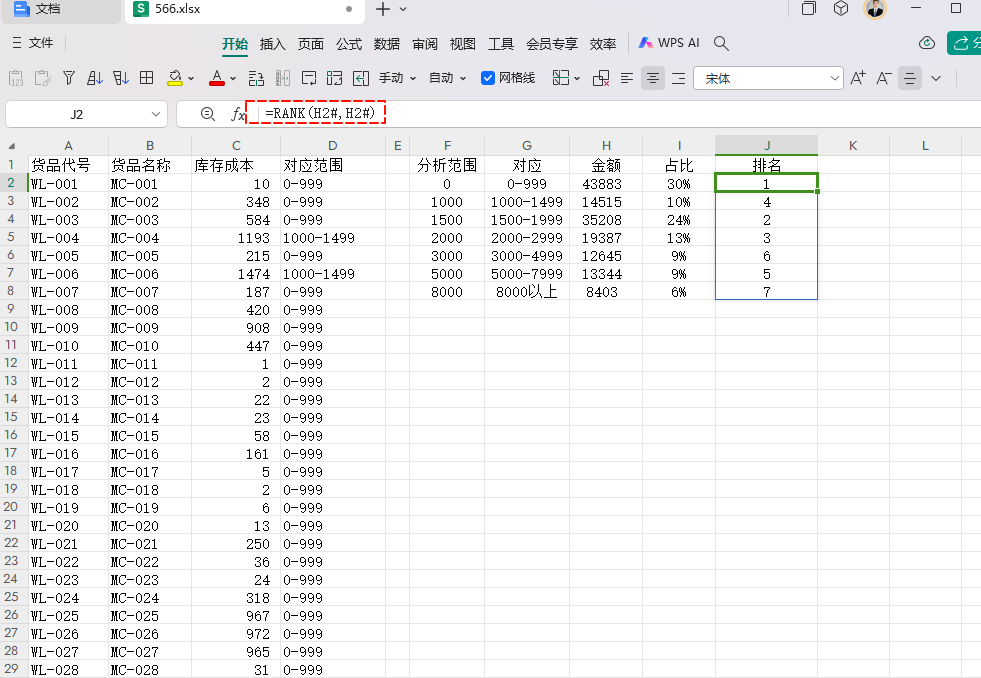Switch to the 审阅 ribbon tab

425,44
